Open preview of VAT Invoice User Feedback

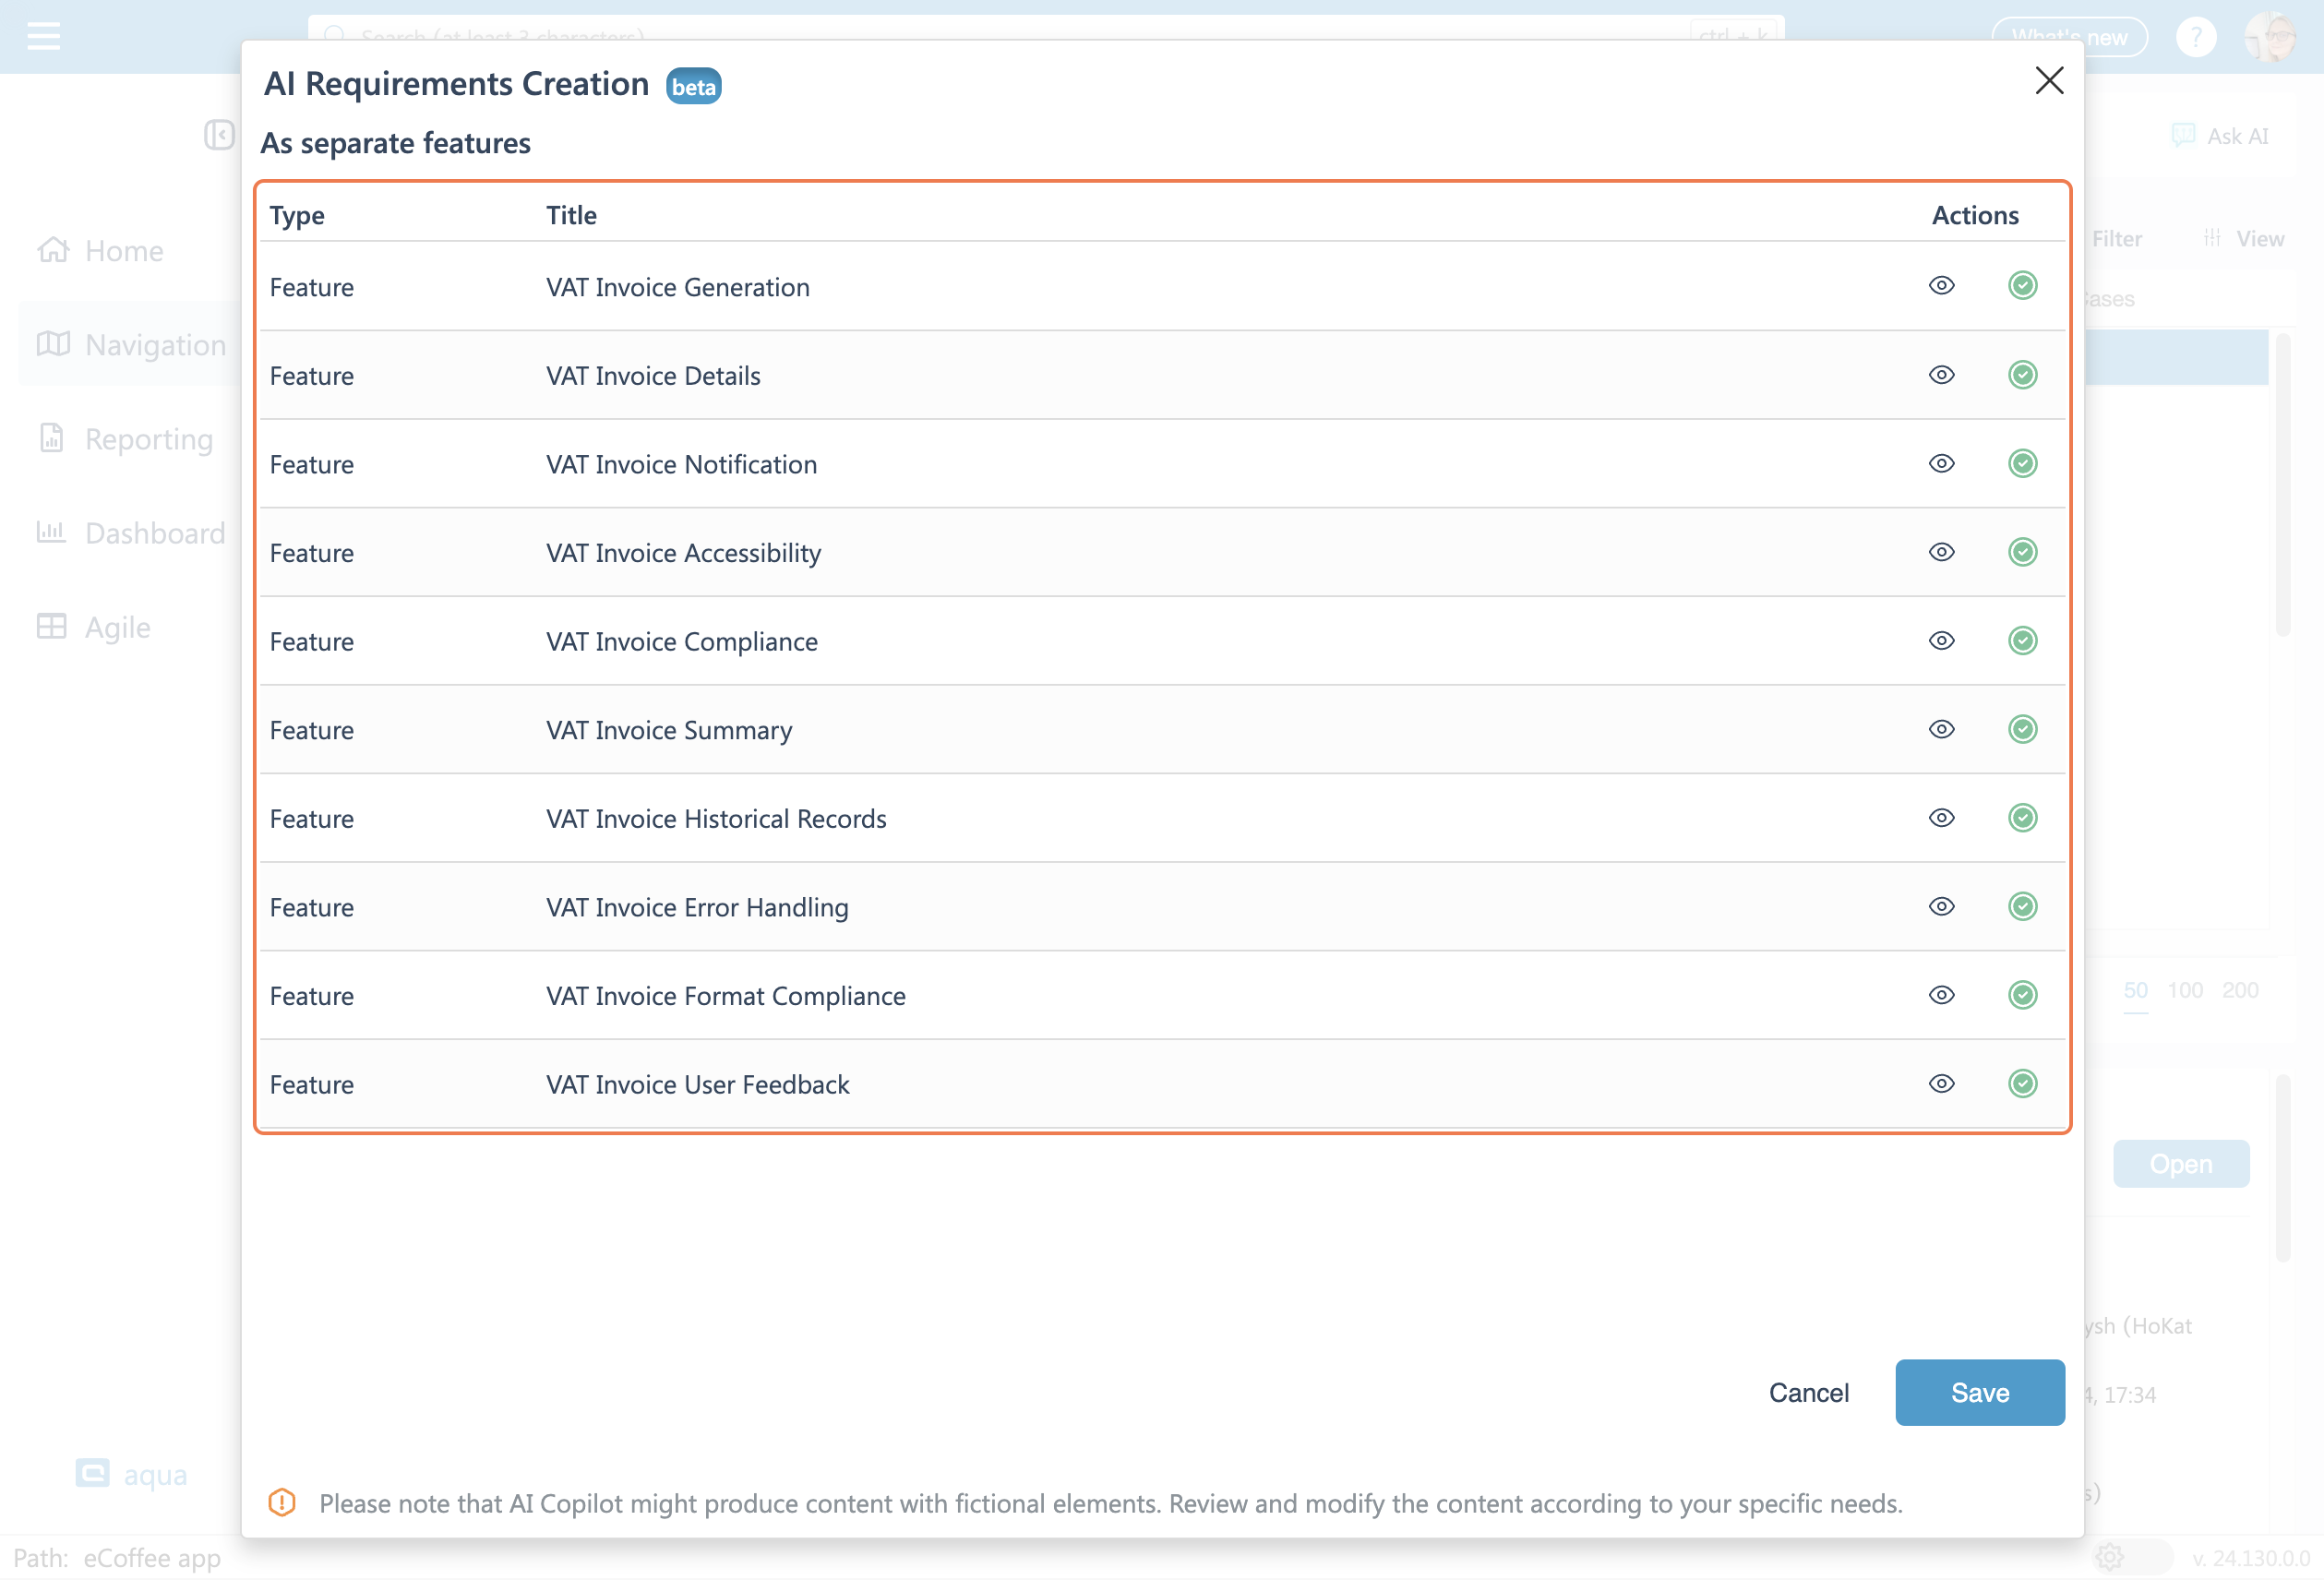(1941, 1084)
